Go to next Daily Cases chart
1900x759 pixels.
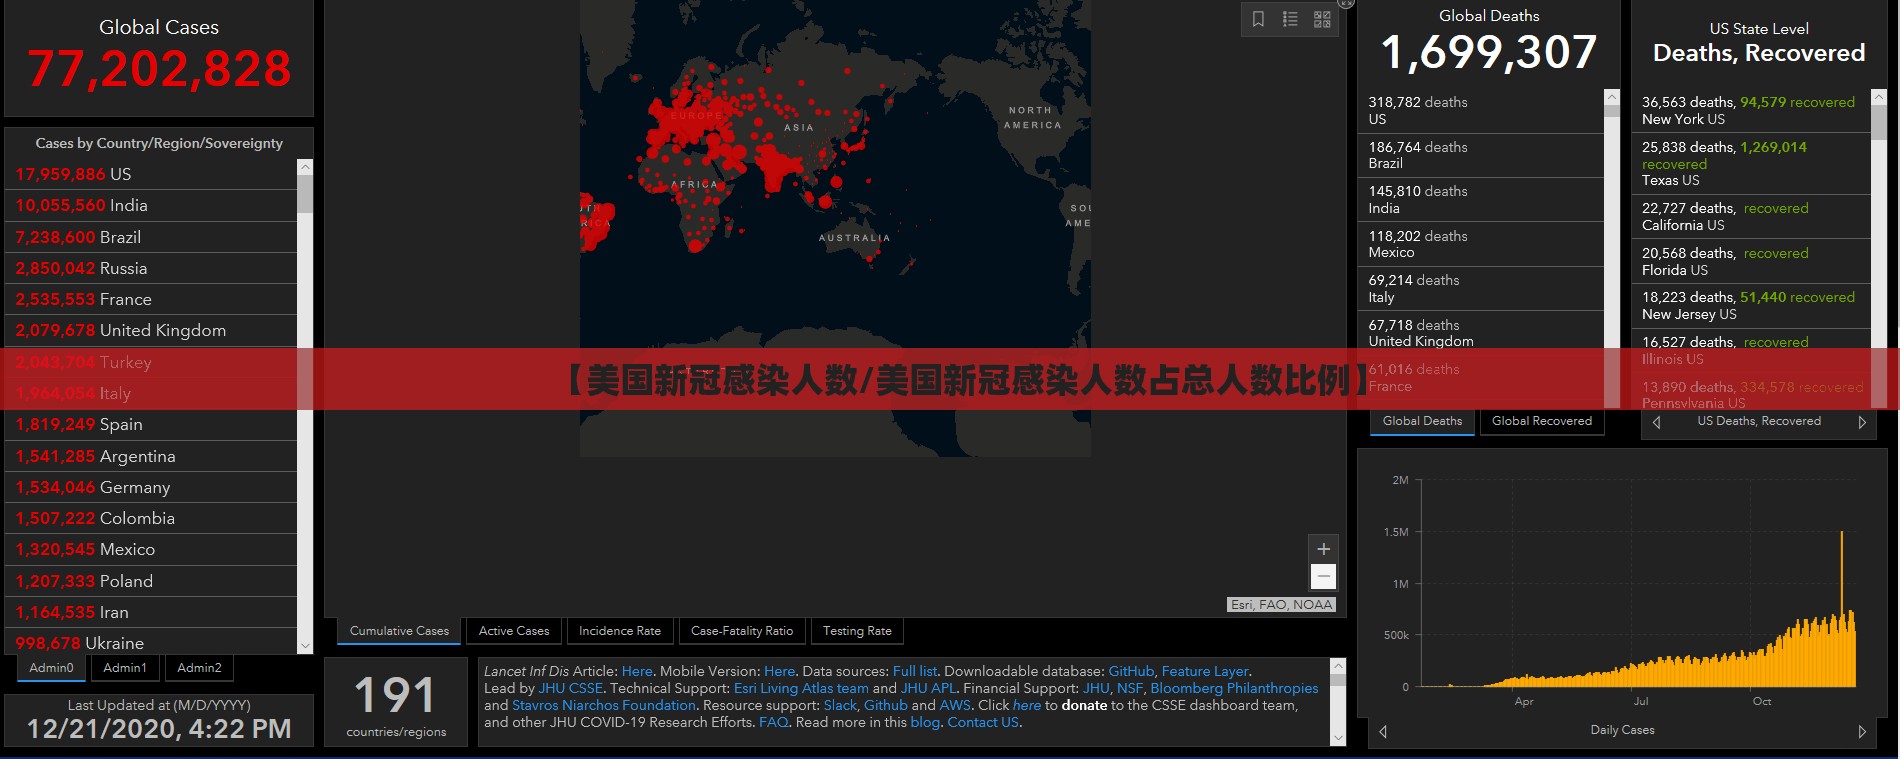[x=1862, y=731]
